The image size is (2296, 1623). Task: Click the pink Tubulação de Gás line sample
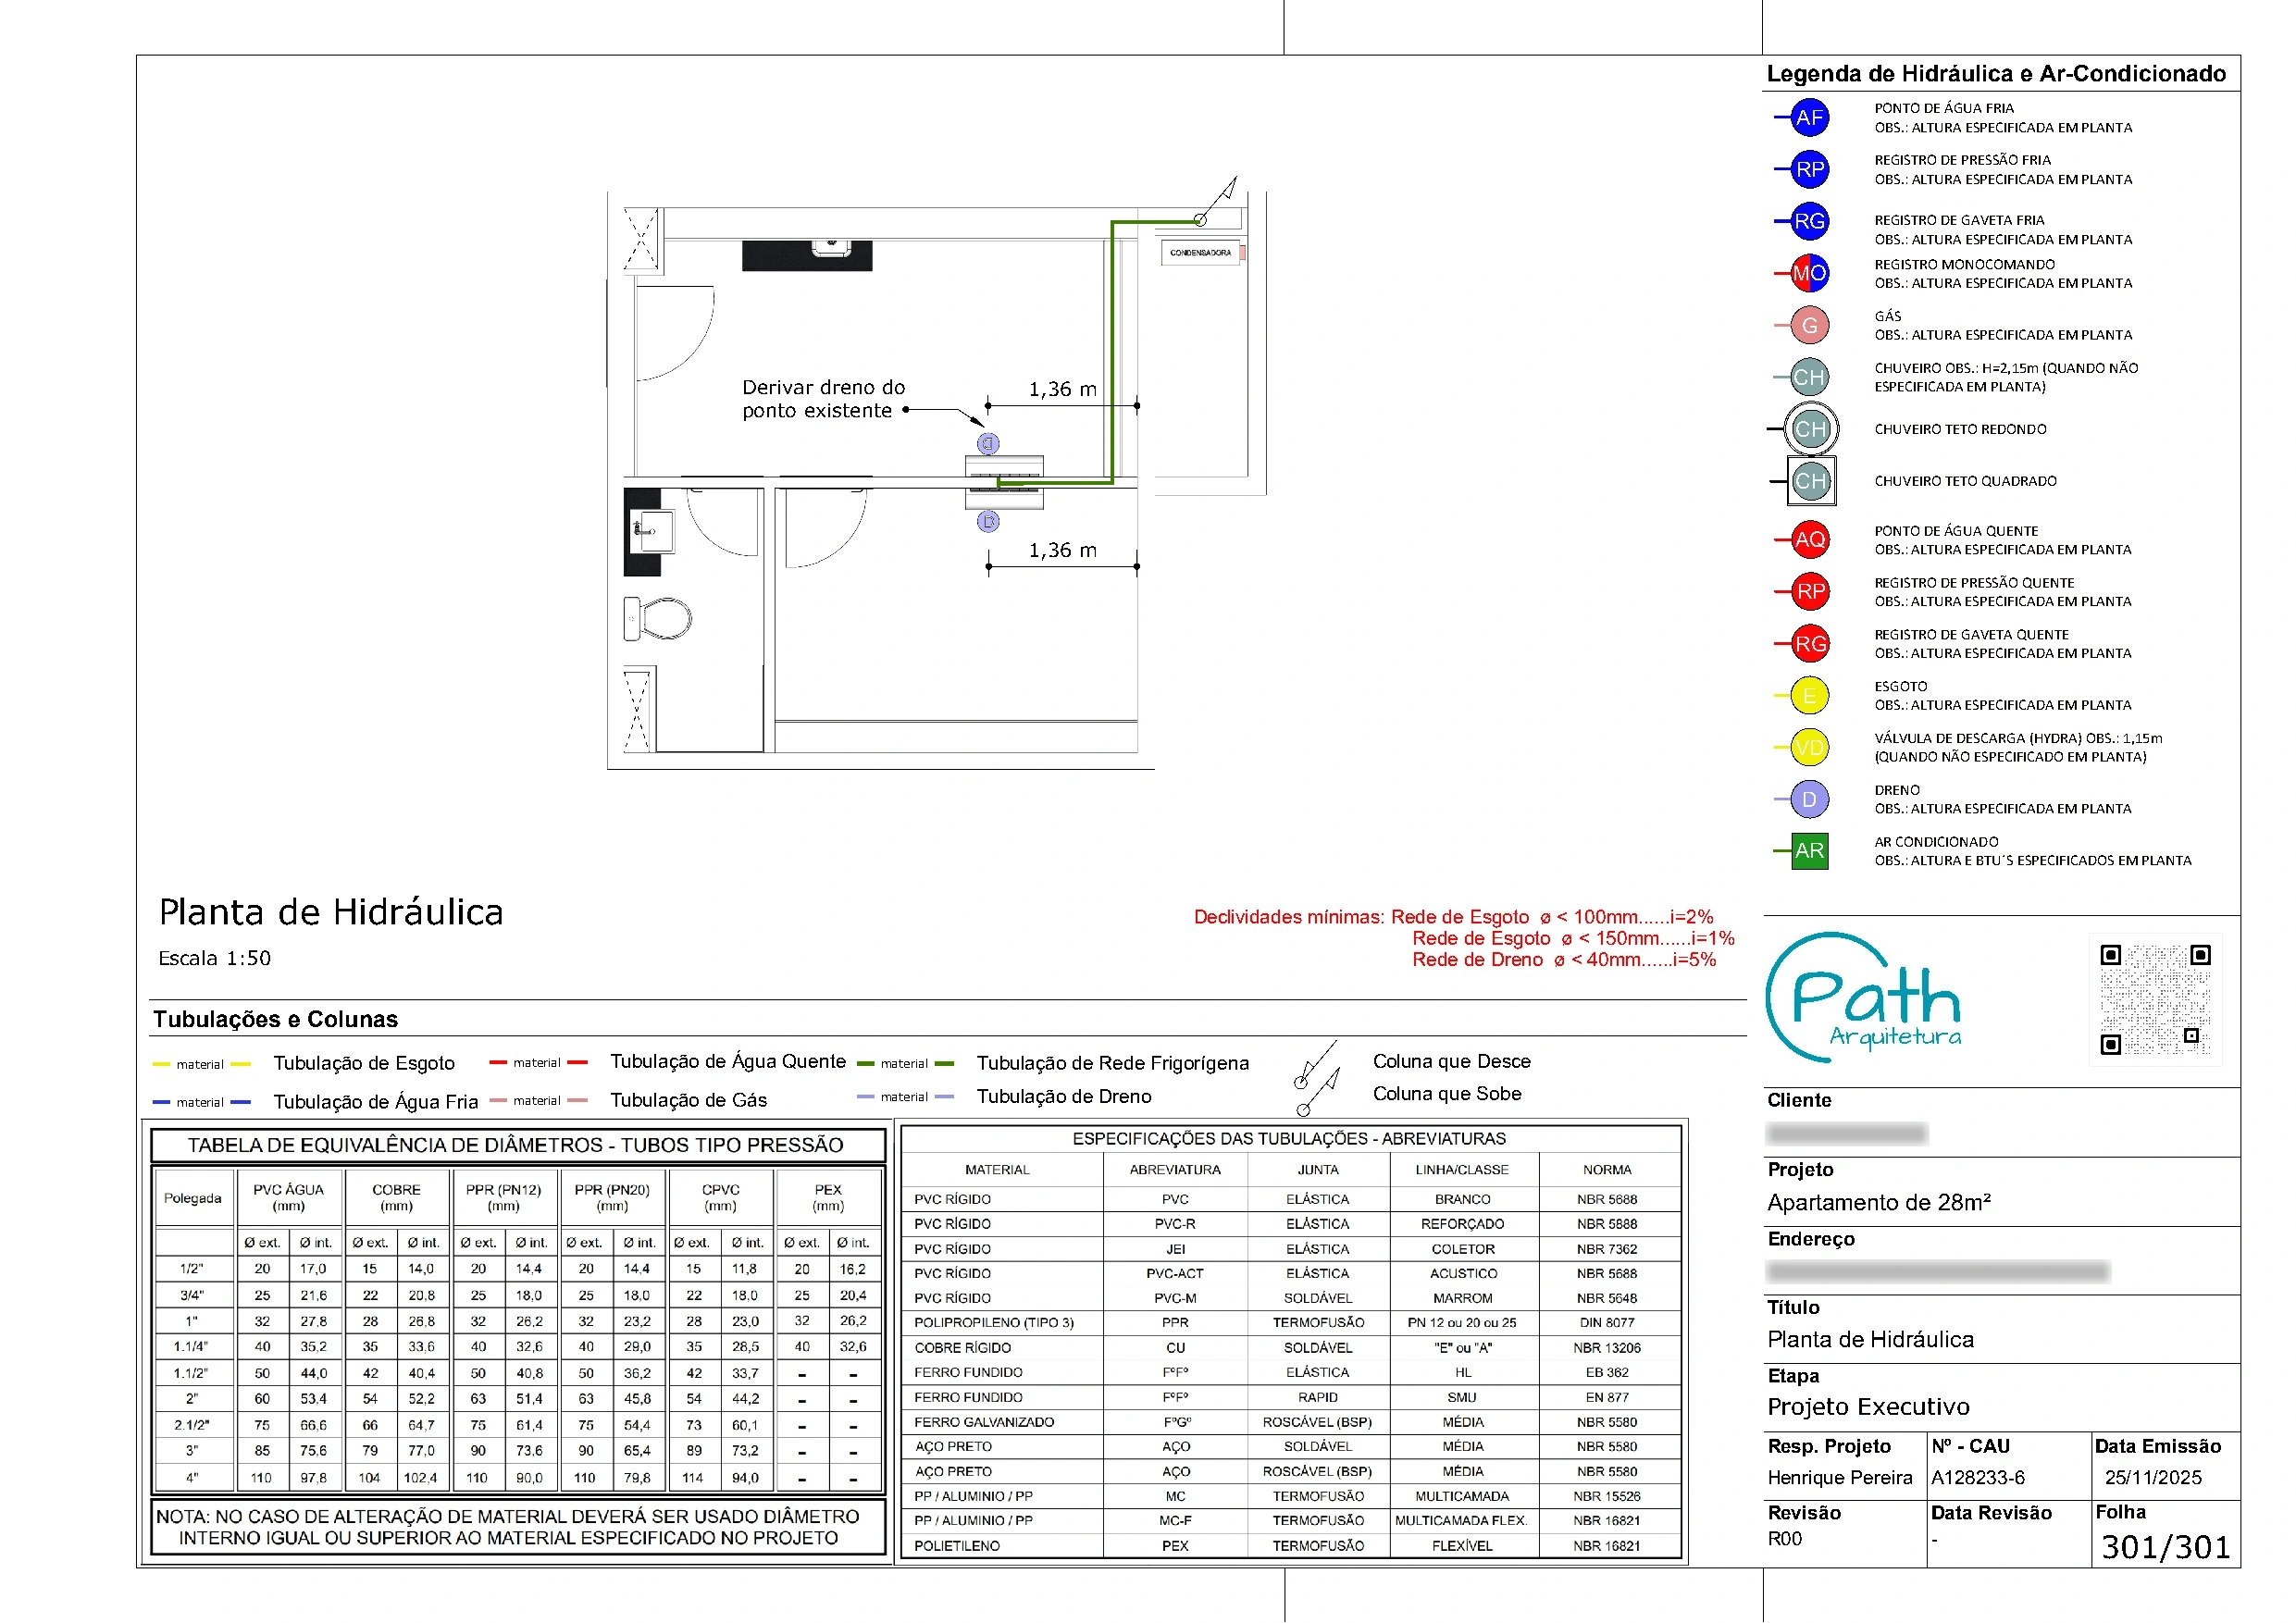pos(538,1101)
